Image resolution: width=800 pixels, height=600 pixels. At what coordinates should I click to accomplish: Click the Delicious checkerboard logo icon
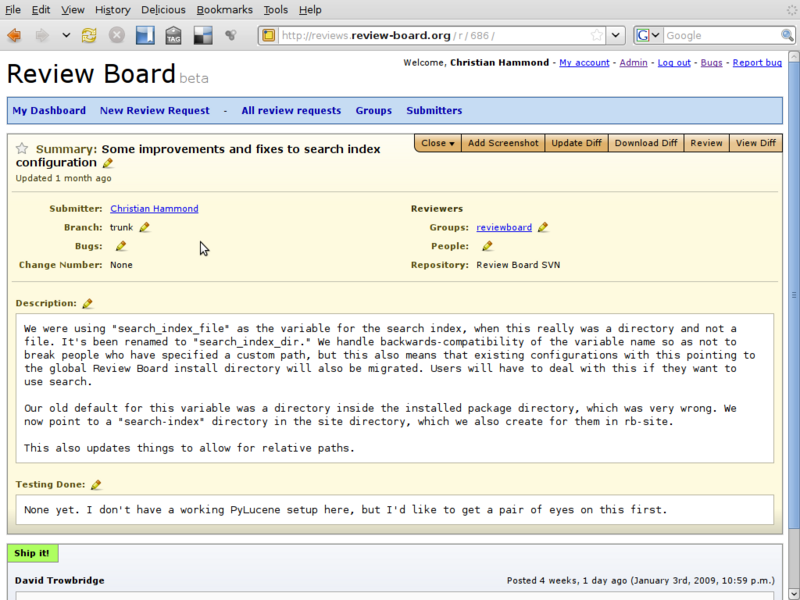click(203, 35)
